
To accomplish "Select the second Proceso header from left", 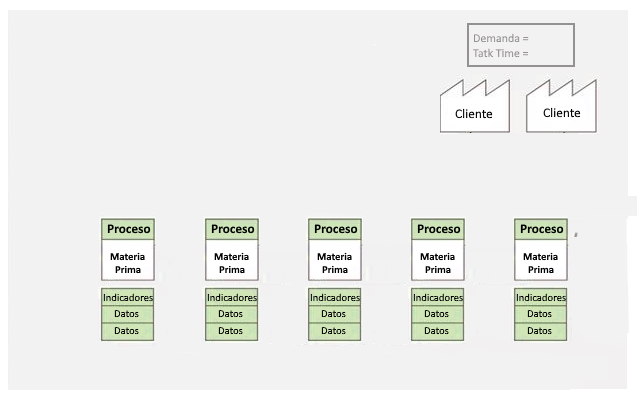I will [232, 229].
